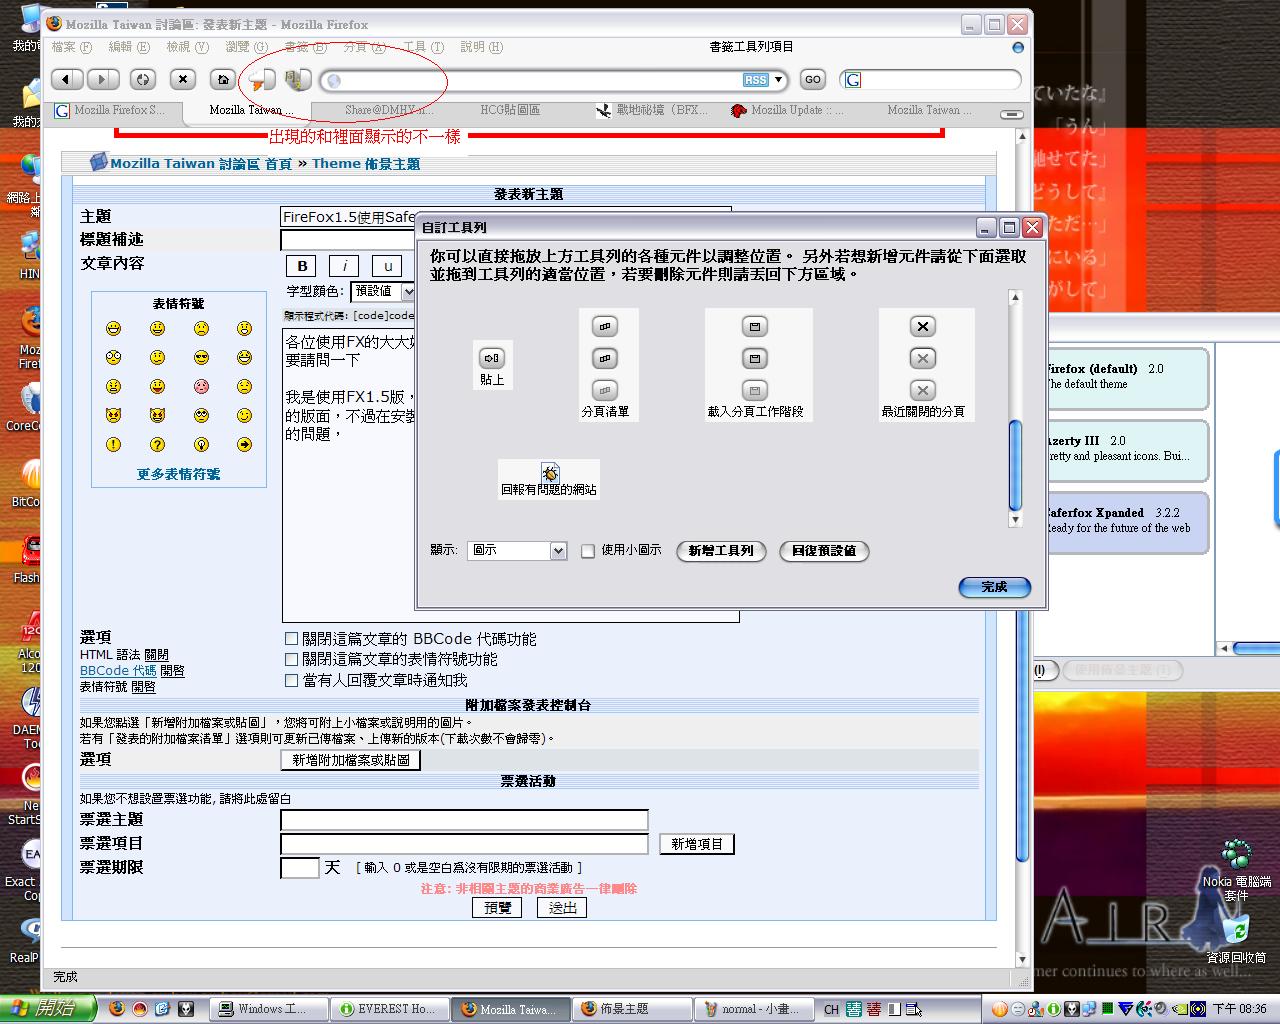This screenshot has height=1024, width=1280.
Task: Click the customize dialog vertical scrollbar thumb
Action: click(x=1015, y=465)
